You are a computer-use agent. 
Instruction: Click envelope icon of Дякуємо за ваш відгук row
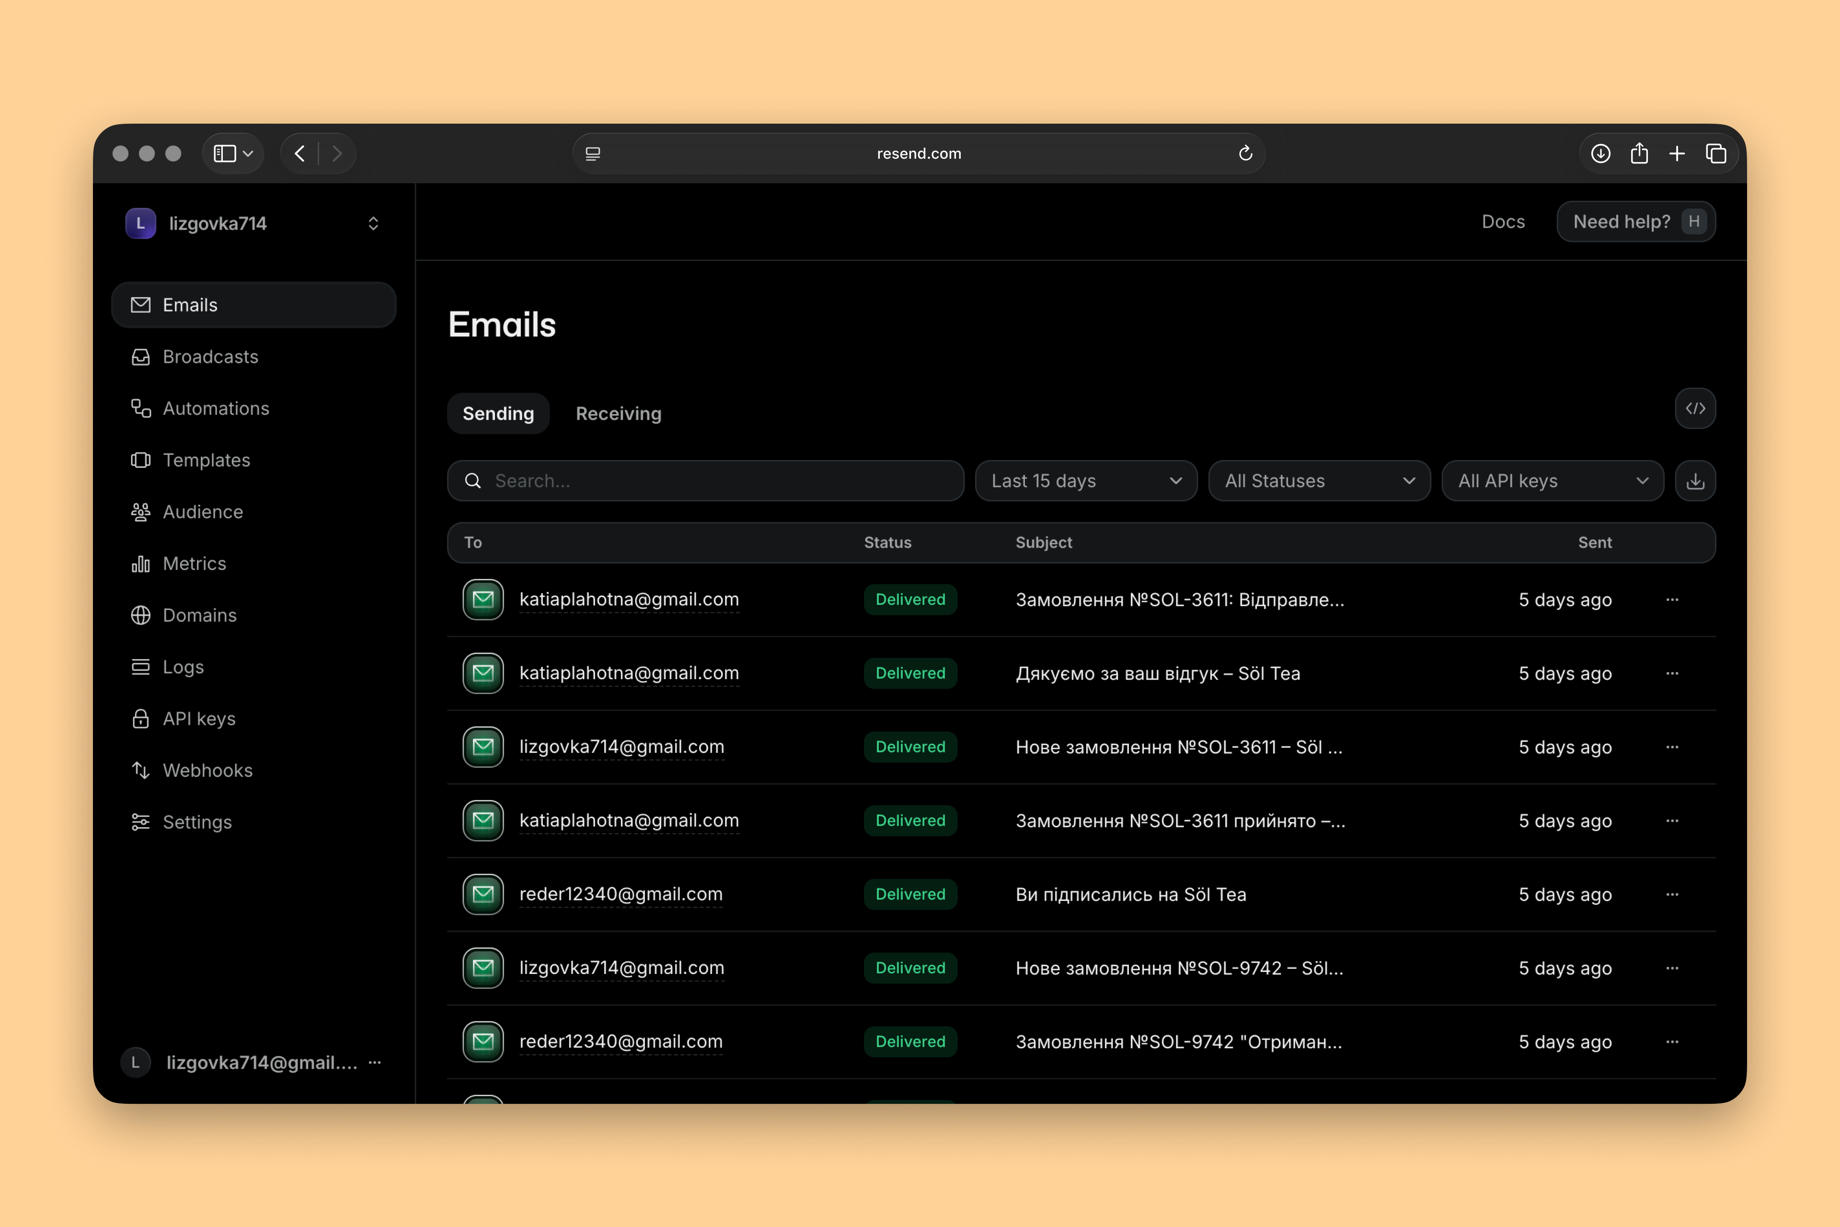point(483,673)
